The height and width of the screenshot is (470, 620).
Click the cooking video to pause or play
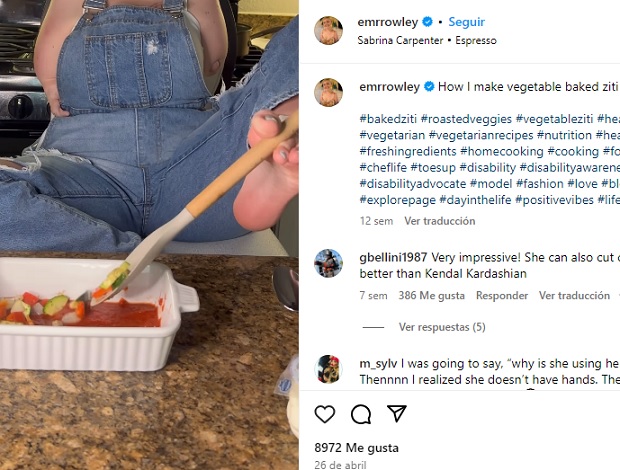click(149, 235)
